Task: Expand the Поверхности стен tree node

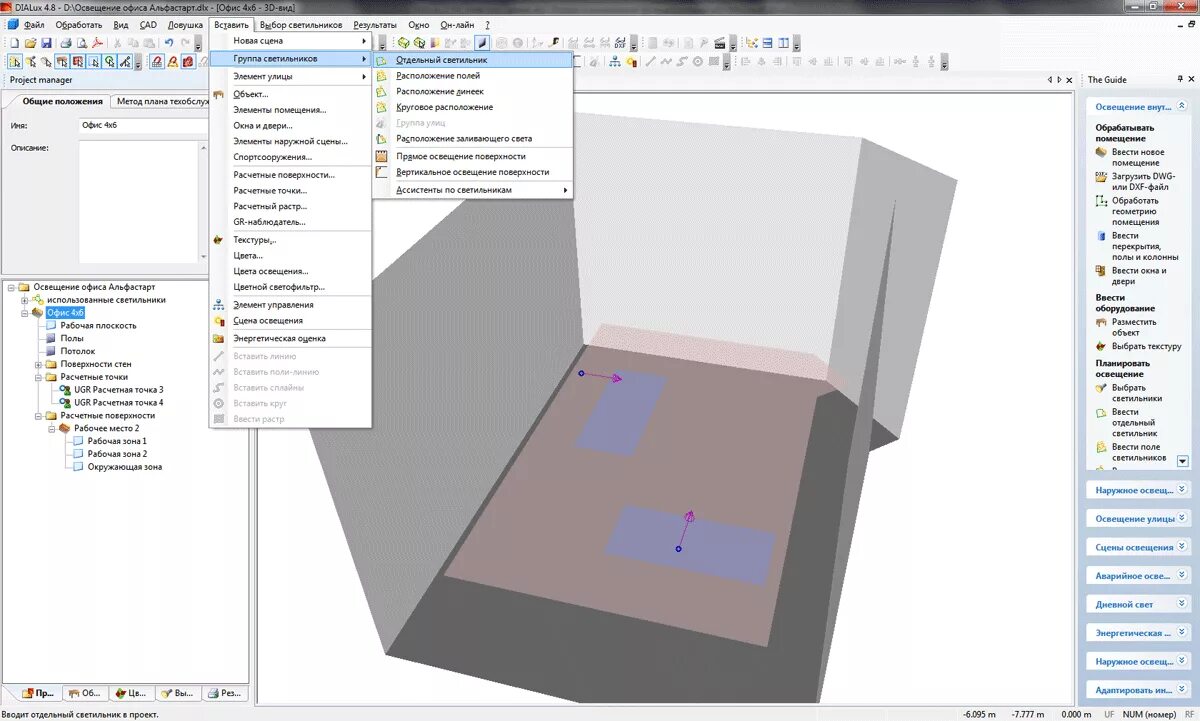Action: click(38, 364)
